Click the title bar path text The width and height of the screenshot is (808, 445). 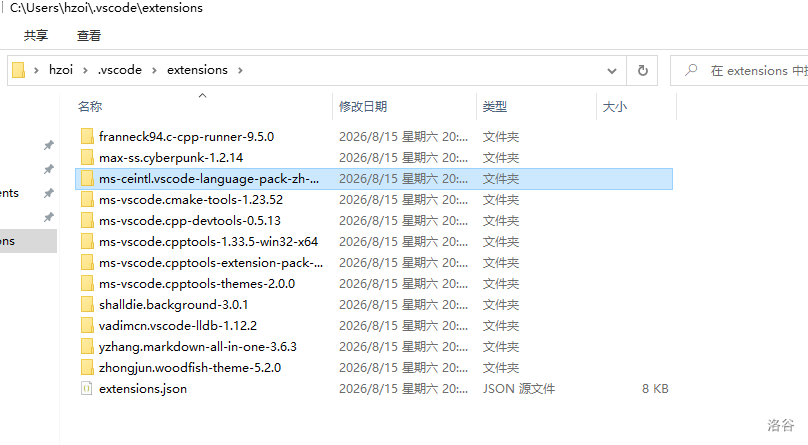(107, 8)
